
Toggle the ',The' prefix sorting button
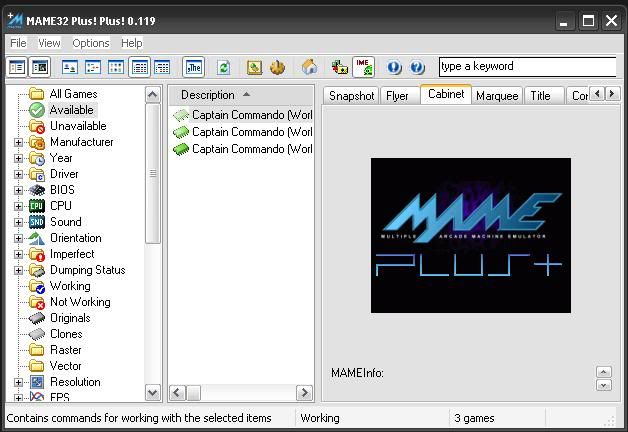pyautogui.click(x=194, y=67)
